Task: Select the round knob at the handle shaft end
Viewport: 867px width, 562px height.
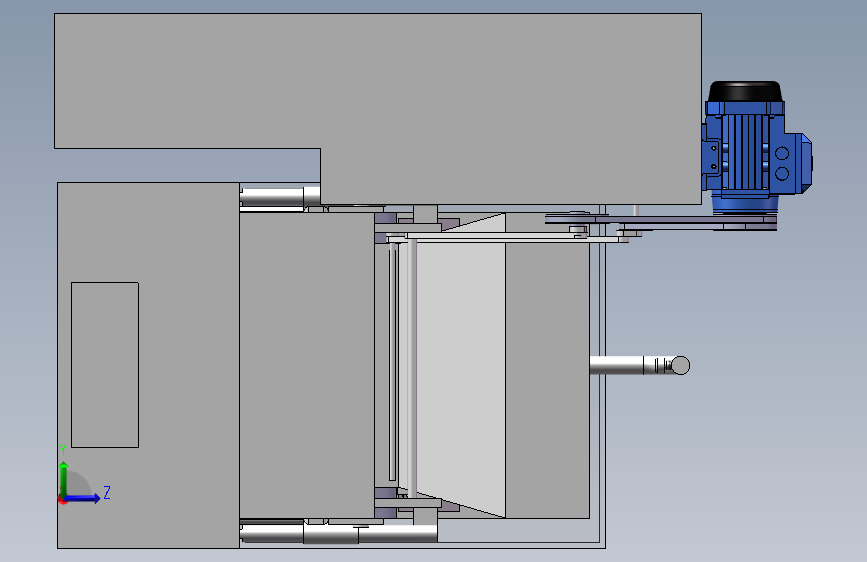Action: (x=681, y=366)
